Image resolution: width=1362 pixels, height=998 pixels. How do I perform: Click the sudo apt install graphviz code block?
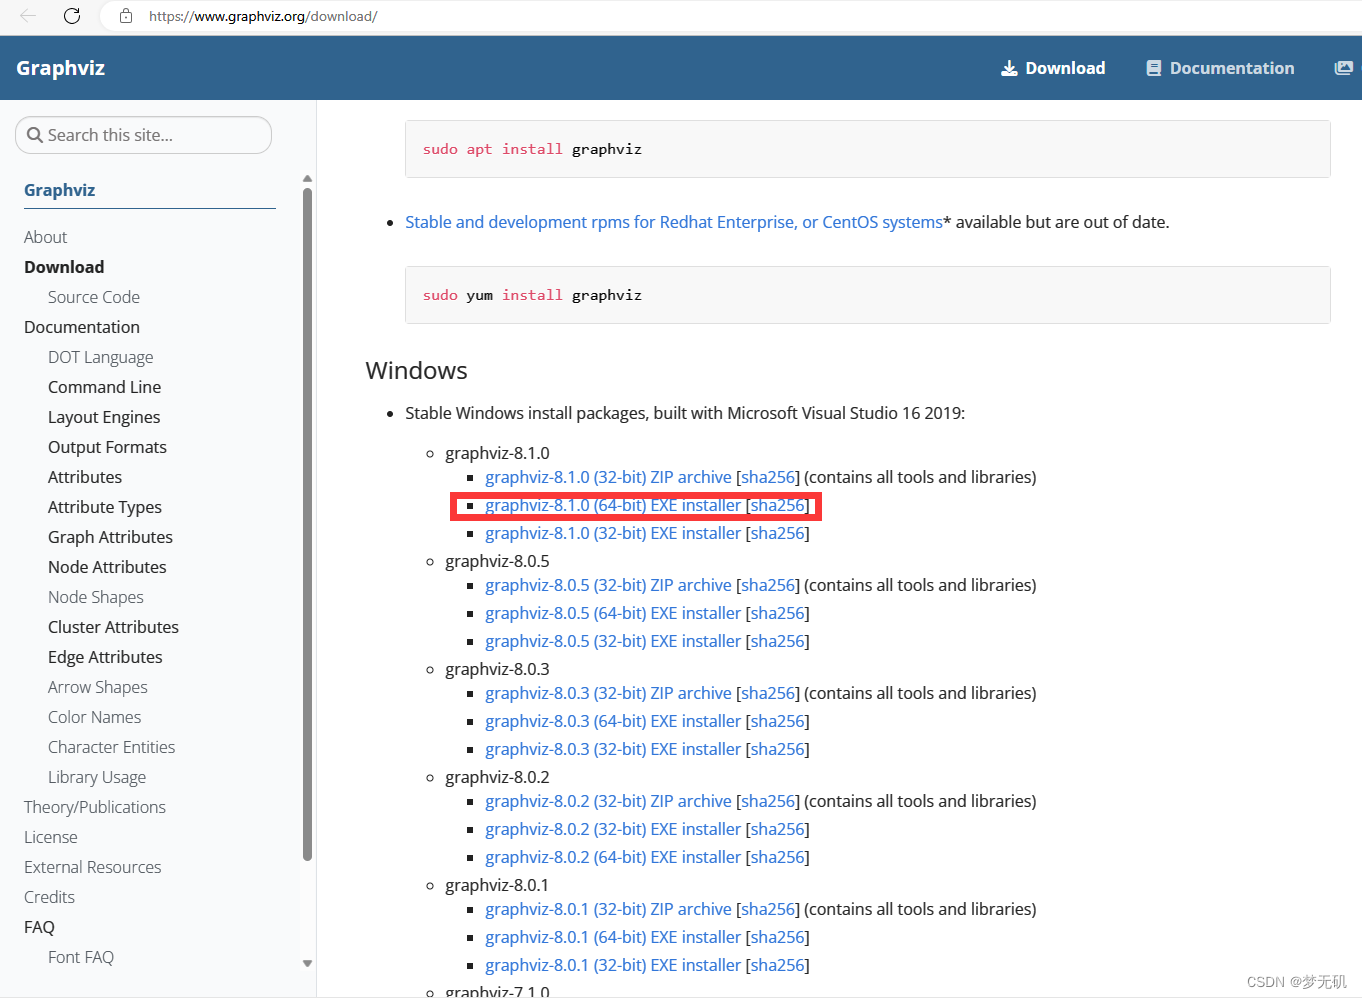click(x=867, y=149)
